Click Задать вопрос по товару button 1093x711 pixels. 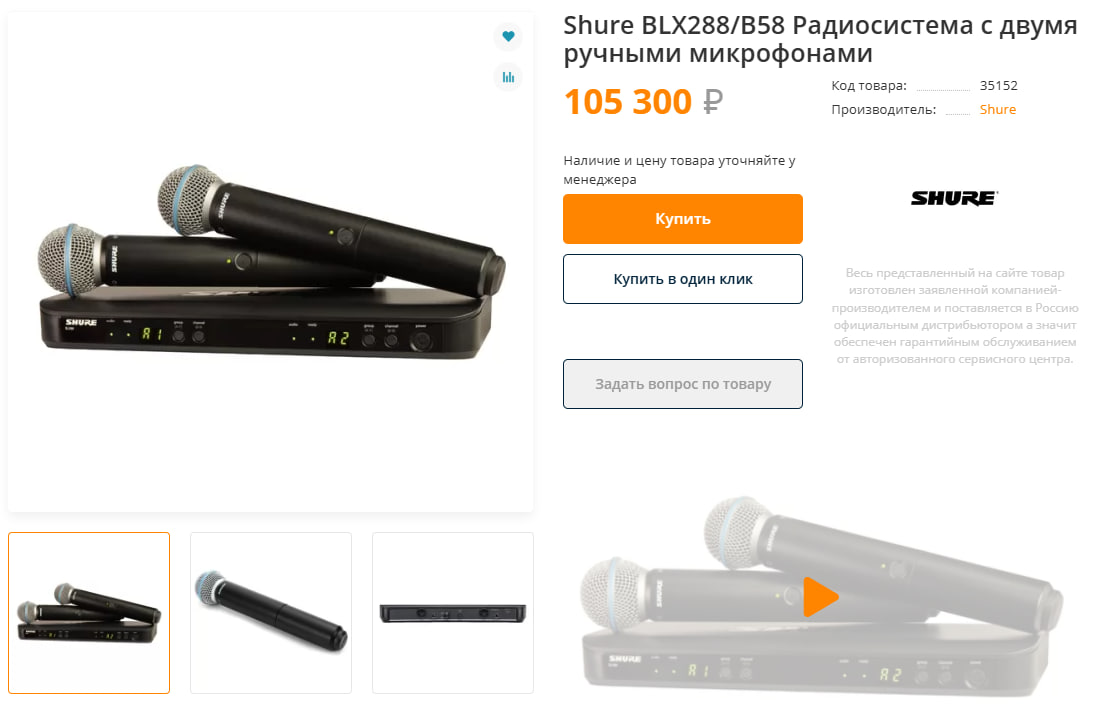click(683, 384)
